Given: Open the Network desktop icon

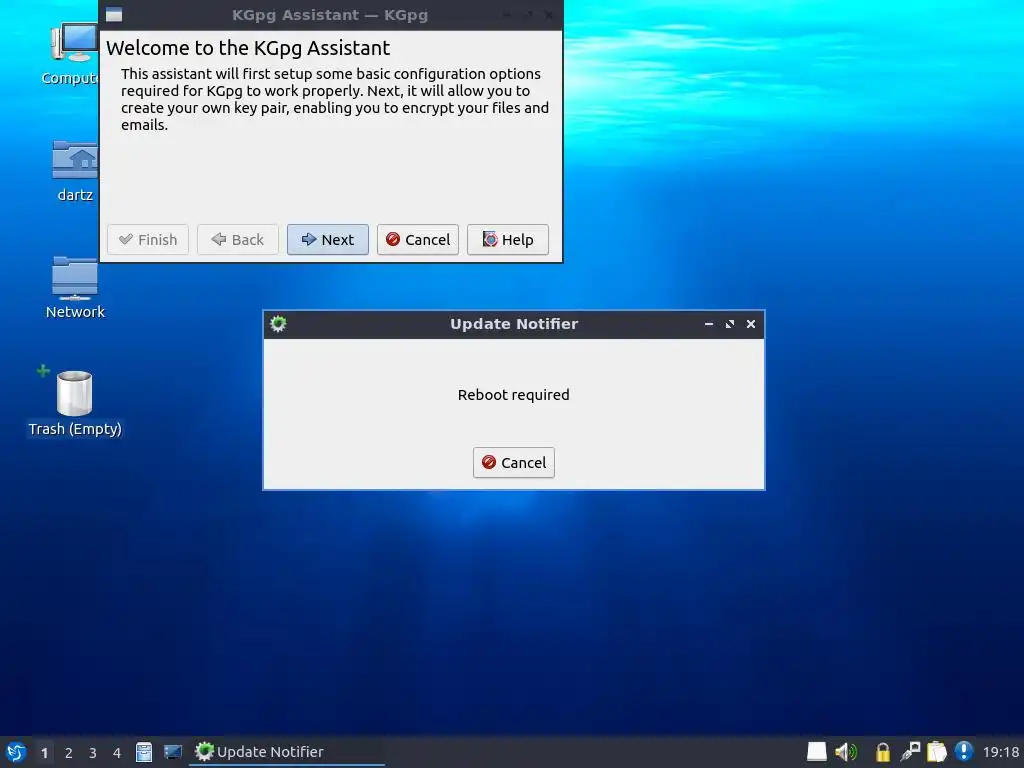Looking at the screenshot, I should point(75,288).
